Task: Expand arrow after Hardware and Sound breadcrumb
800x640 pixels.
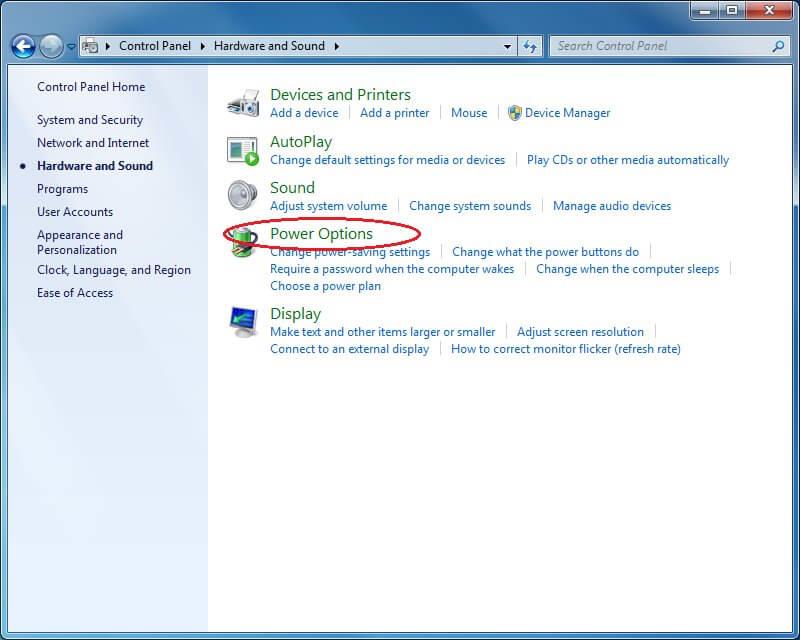Action: coord(337,46)
